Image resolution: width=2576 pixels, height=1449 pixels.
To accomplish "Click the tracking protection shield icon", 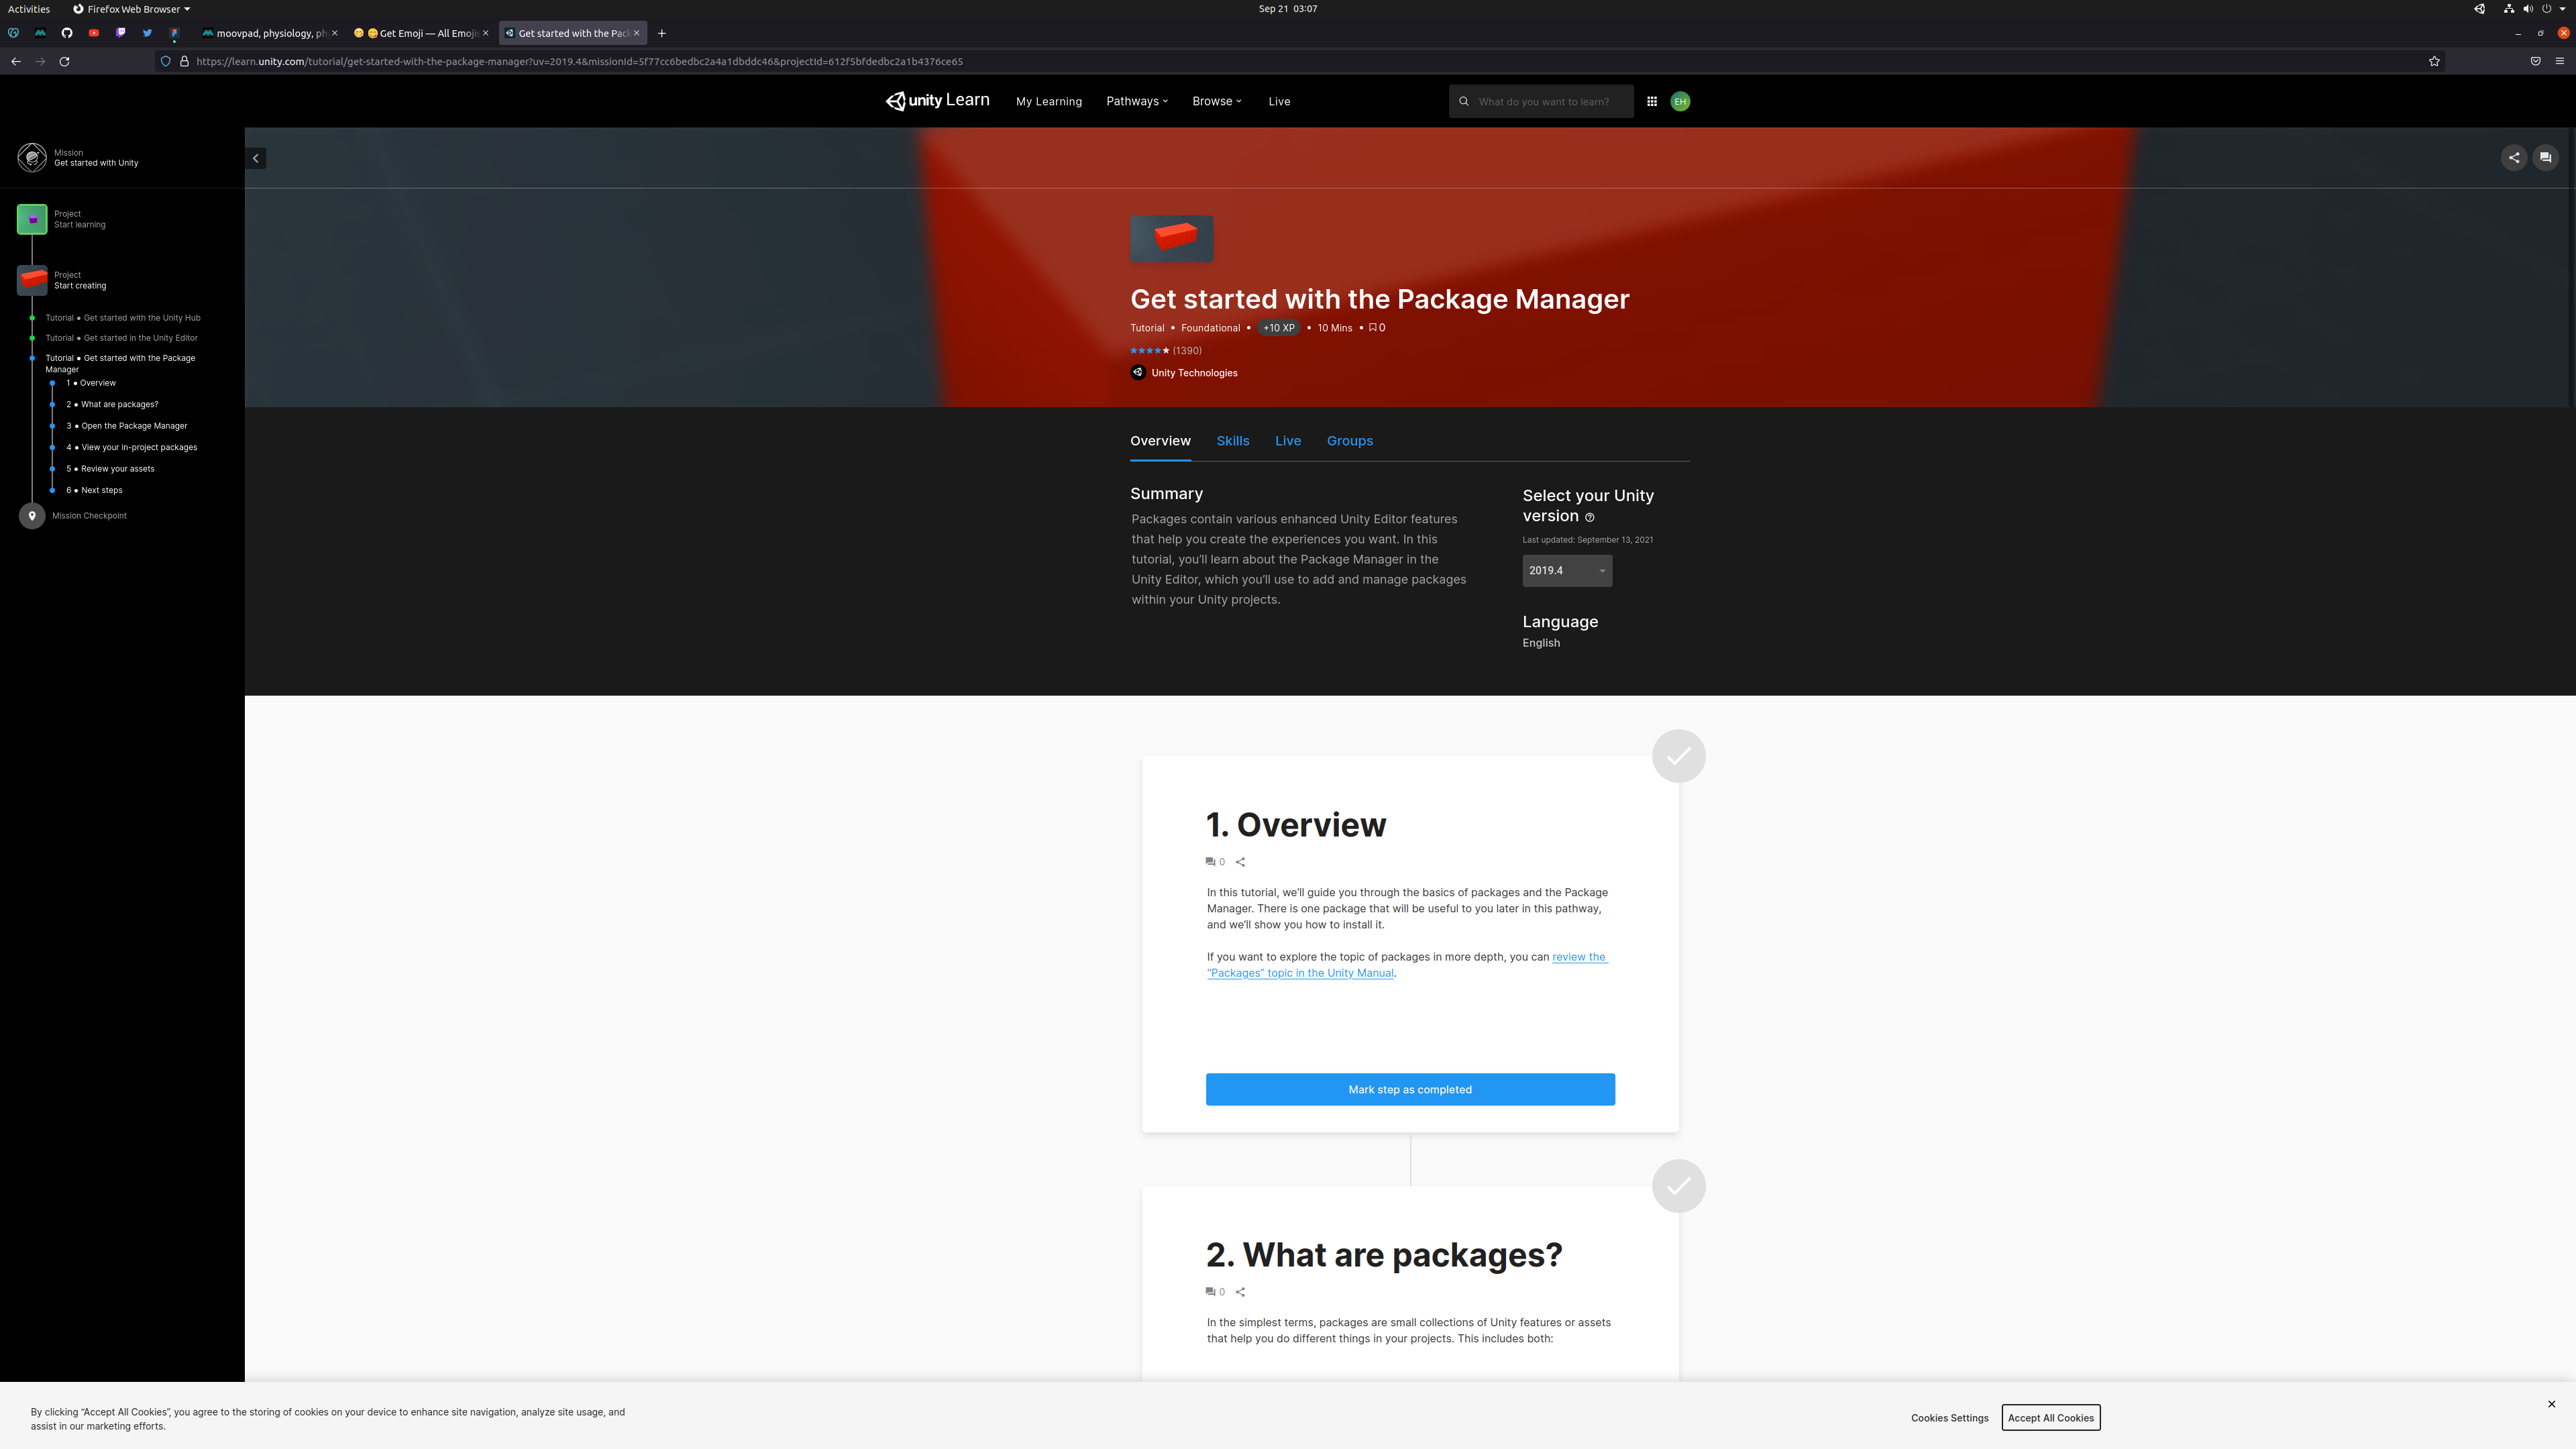I will coord(166,61).
